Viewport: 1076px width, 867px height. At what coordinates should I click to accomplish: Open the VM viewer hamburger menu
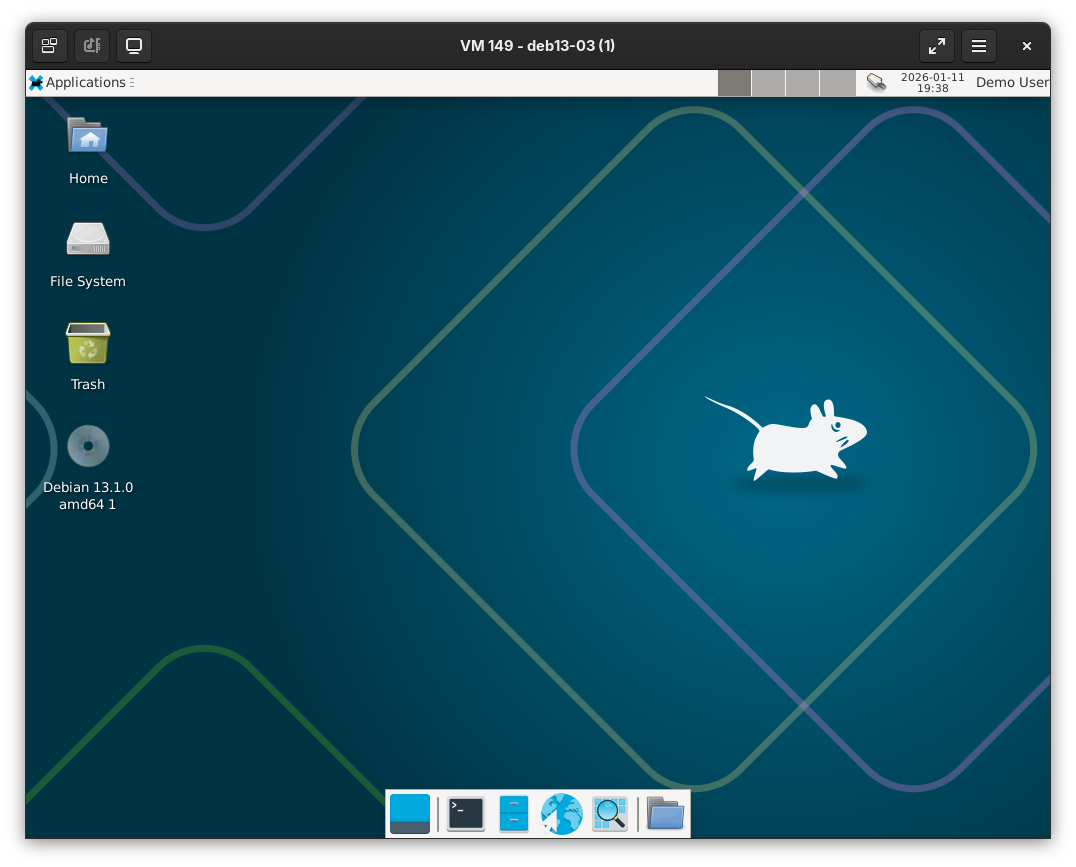979,46
